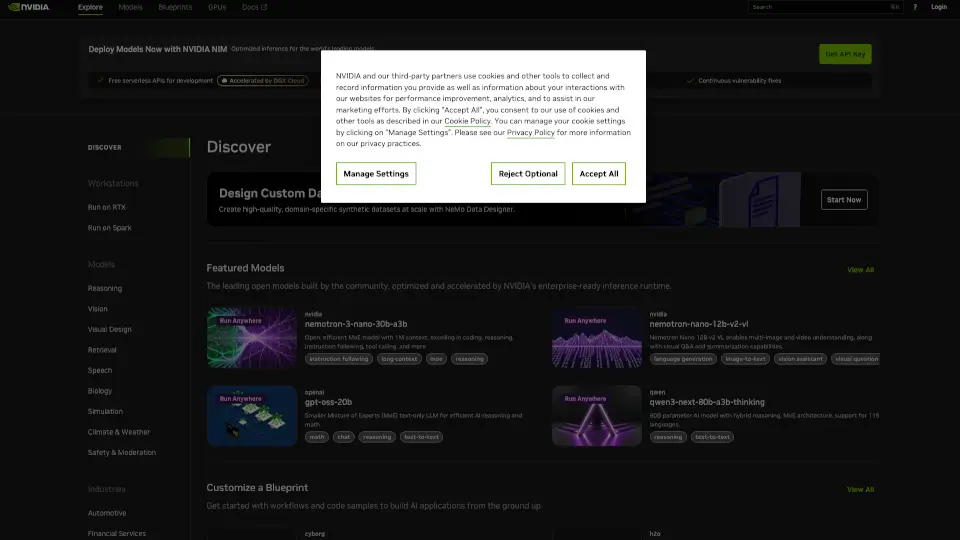Screen dimensions: 960x540
Task: Open the GPUs nav tab
Action: (x=216, y=7)
